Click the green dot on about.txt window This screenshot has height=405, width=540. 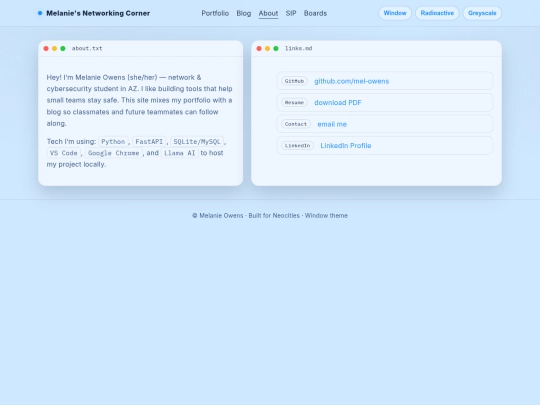(63, 49)
